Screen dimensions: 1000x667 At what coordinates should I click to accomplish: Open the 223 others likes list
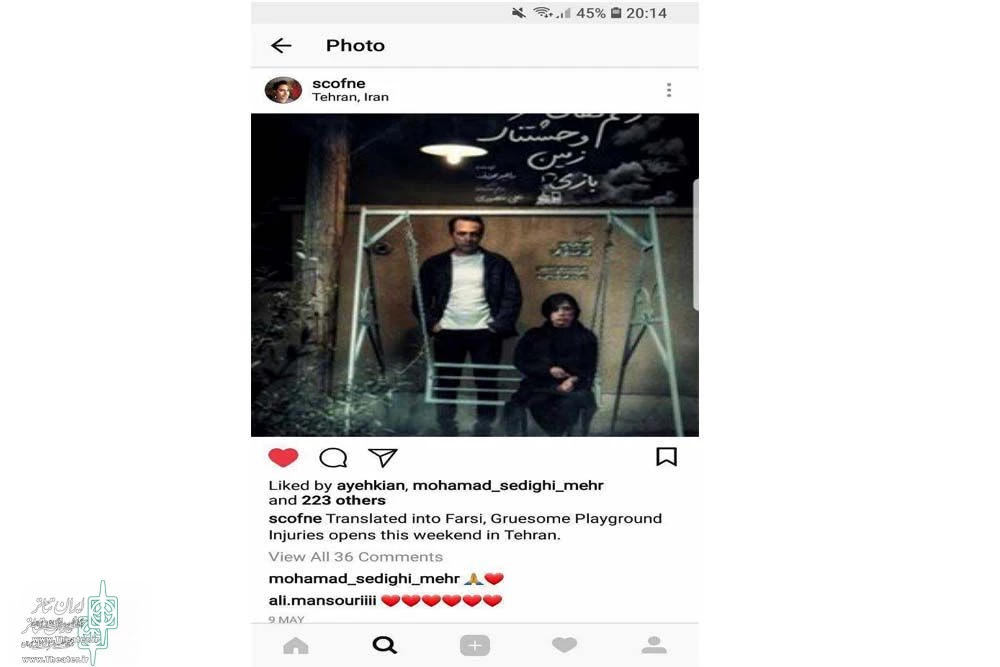(x=344, y=501)
